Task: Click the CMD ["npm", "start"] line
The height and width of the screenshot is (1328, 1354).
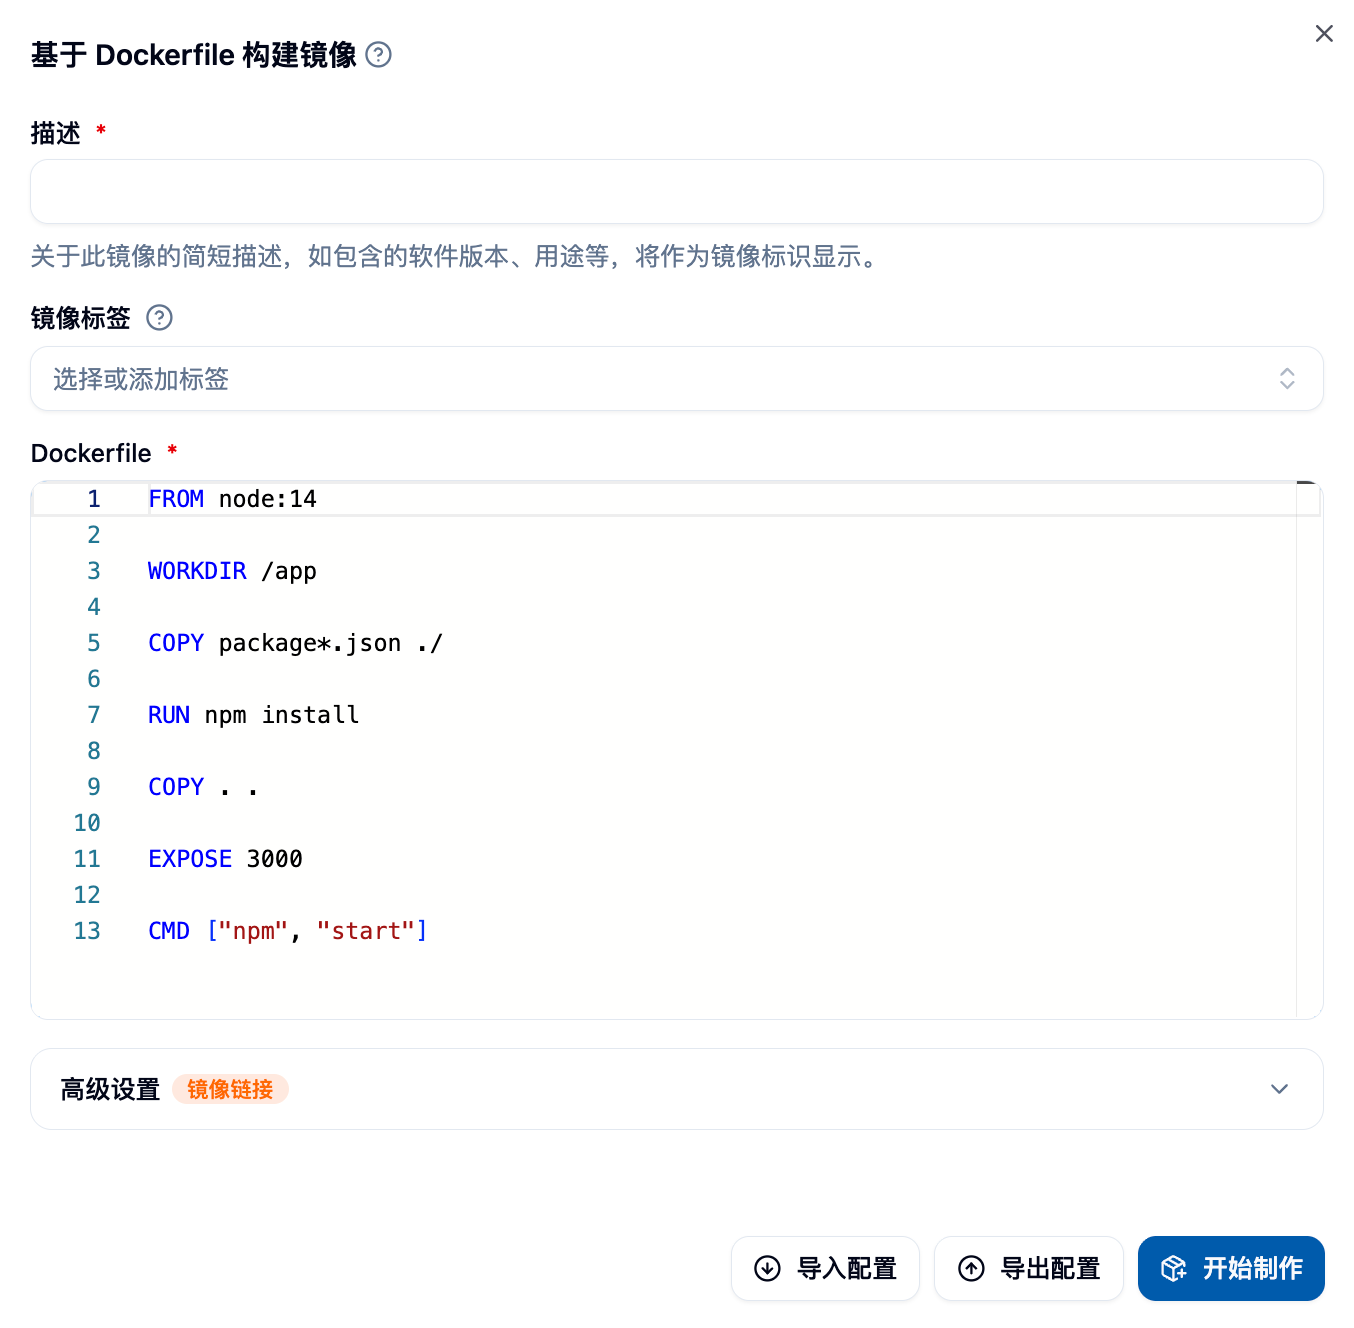Action: (287, 931)
